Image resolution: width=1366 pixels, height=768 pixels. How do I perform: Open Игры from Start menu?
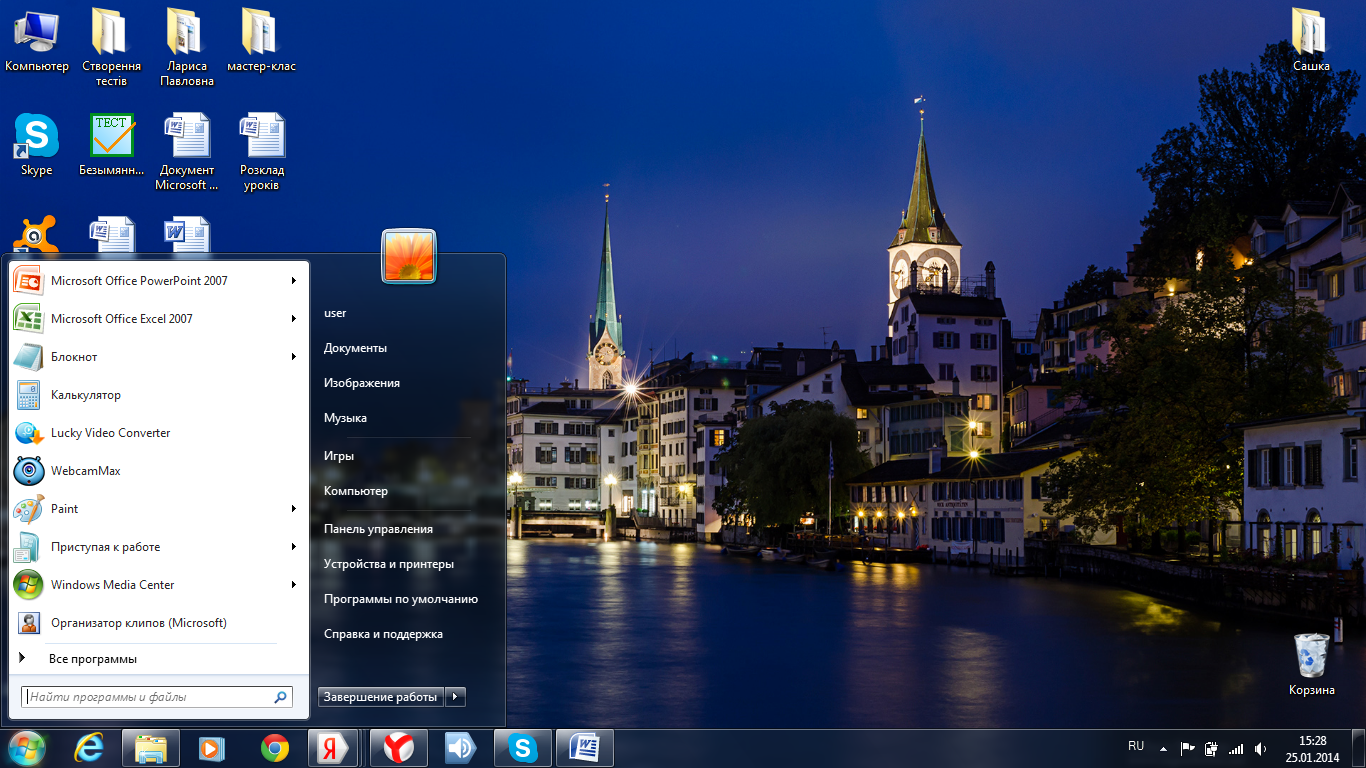(338, 456)
